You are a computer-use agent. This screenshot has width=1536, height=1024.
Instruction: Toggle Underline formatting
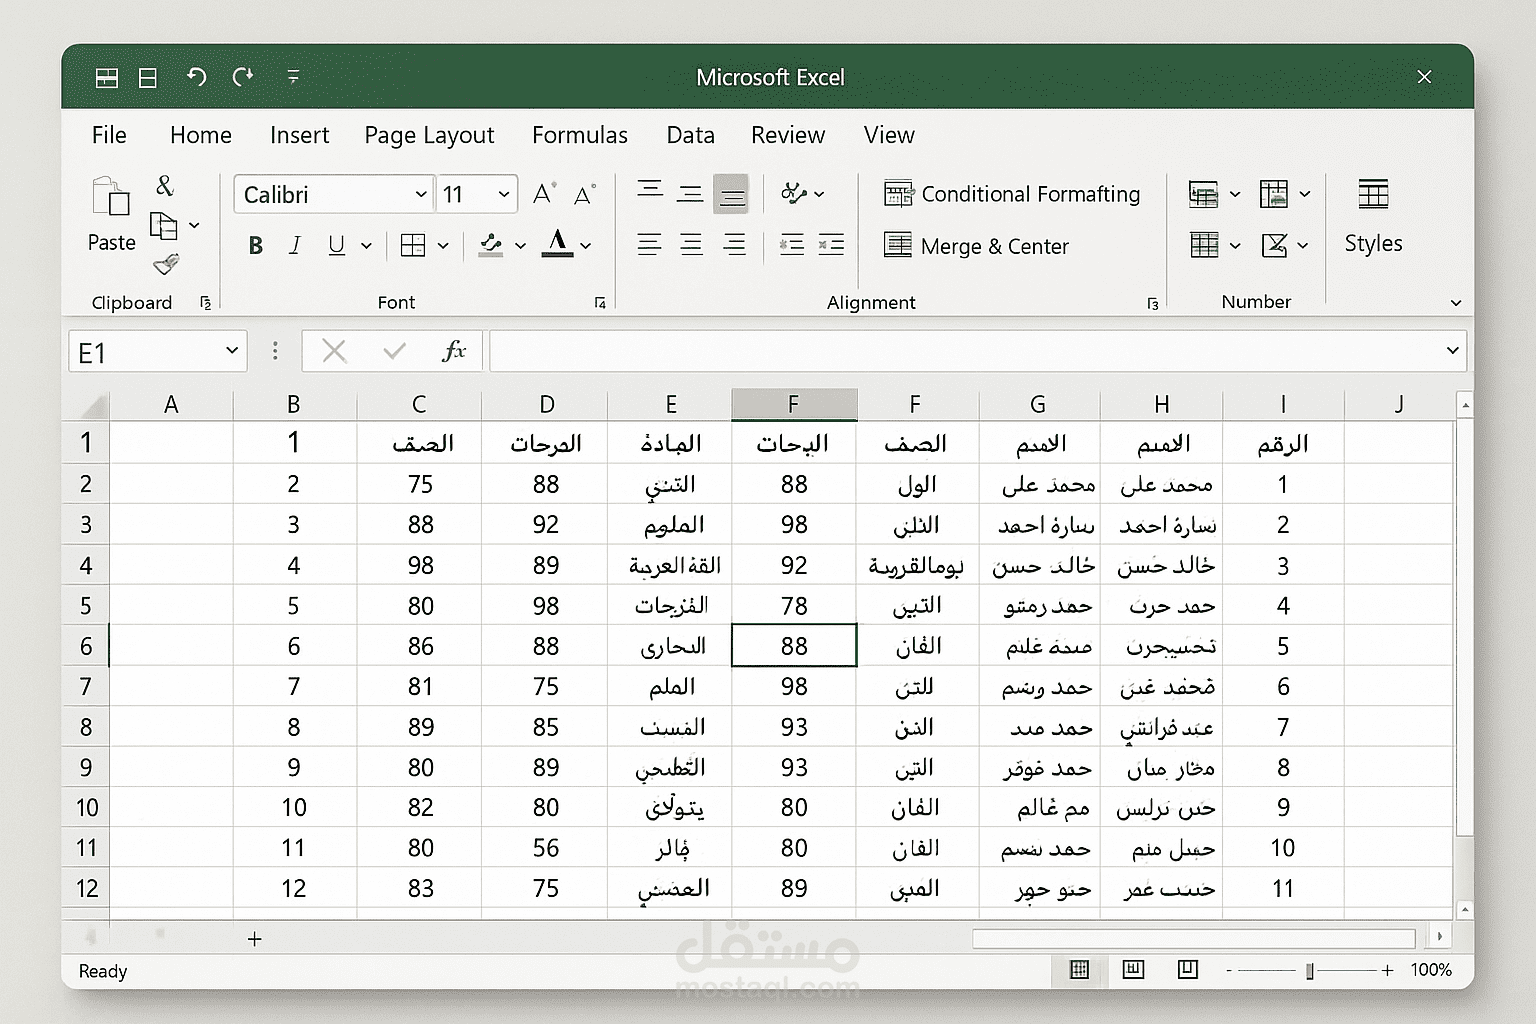337,246
